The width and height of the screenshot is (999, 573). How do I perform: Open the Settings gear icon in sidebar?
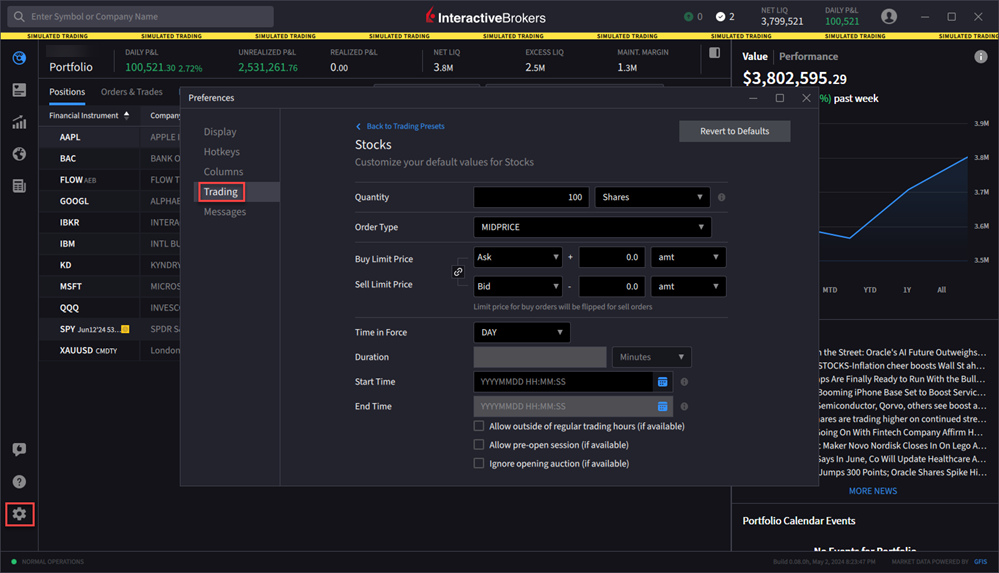pyautogui.click(x=19, y=514)
